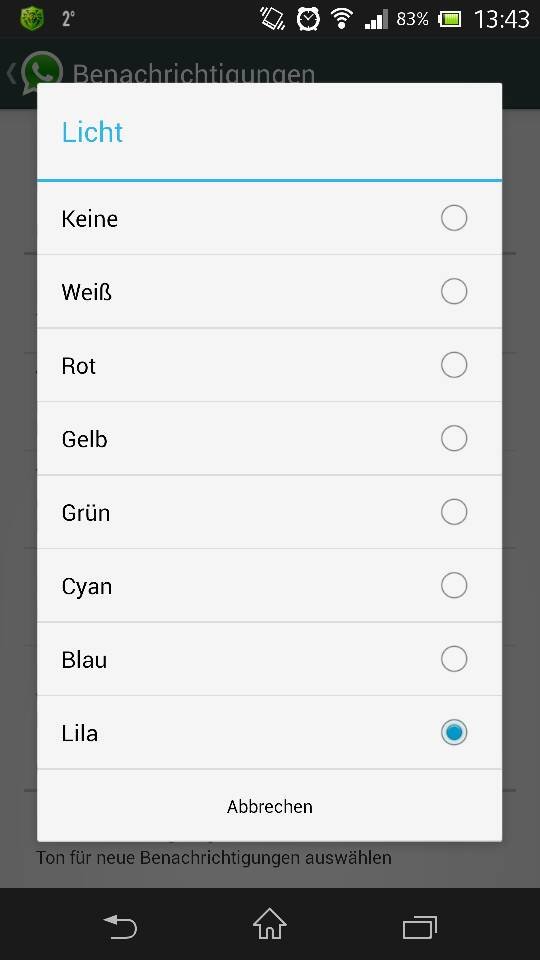Screen dimensions: 540x960
Task: Tap the green lion app notification icon
Action: coord(32,19)
